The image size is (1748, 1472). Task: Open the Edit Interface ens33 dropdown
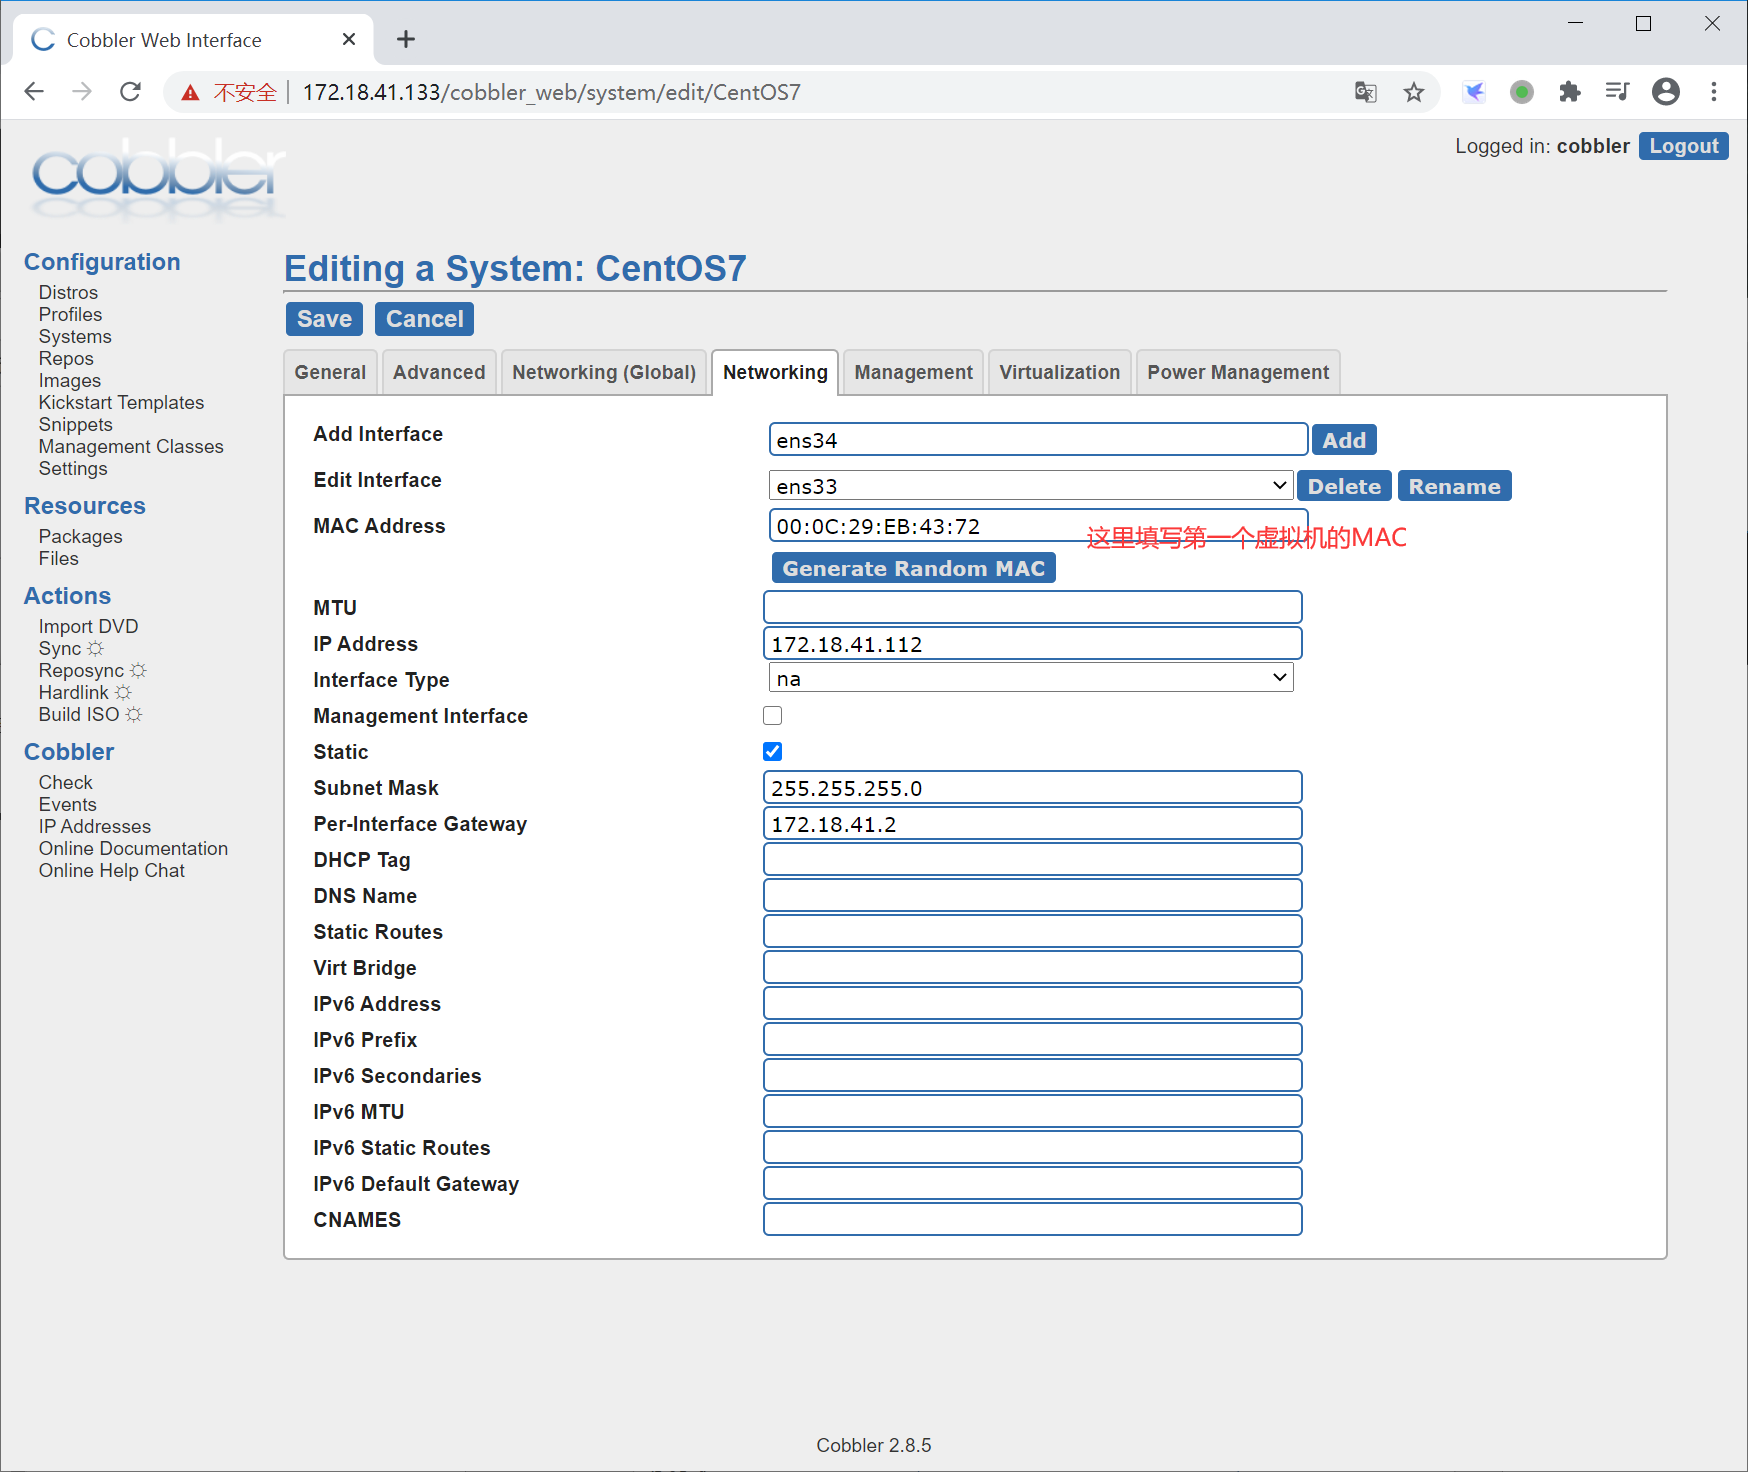1030,486
